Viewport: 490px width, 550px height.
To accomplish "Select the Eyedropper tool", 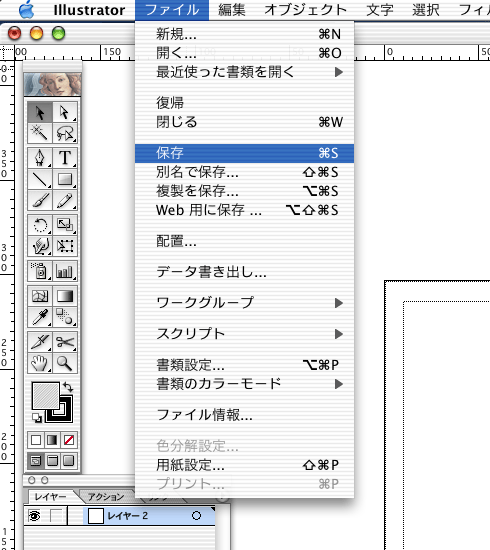I will (x=40, y=317).
